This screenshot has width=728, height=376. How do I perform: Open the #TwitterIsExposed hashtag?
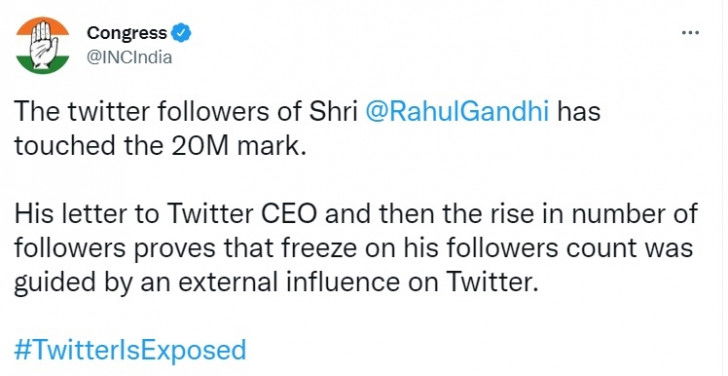pyautogui.click(x=130, y=350)
